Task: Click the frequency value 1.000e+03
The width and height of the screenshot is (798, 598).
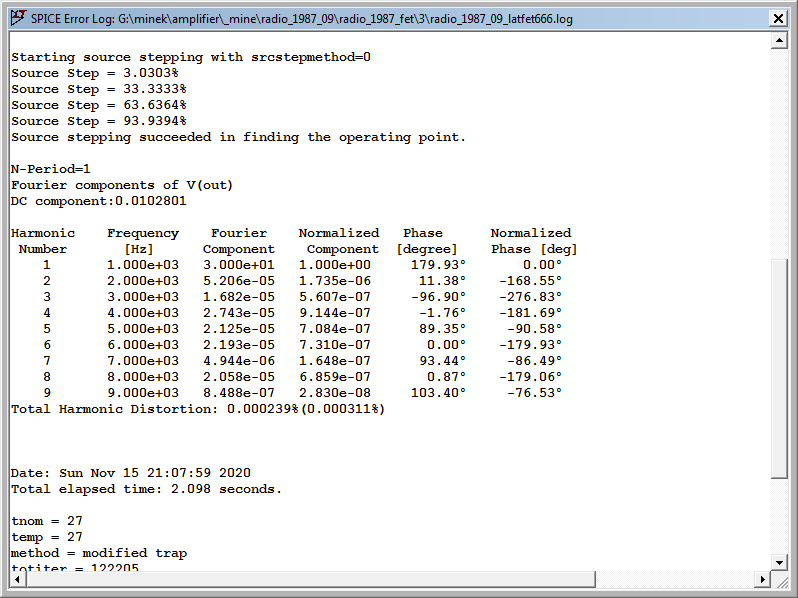Action: (143, 265)
